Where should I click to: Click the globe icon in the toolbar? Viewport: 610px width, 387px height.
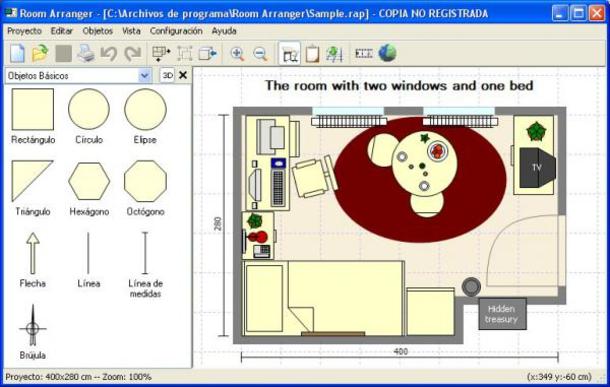387,53
